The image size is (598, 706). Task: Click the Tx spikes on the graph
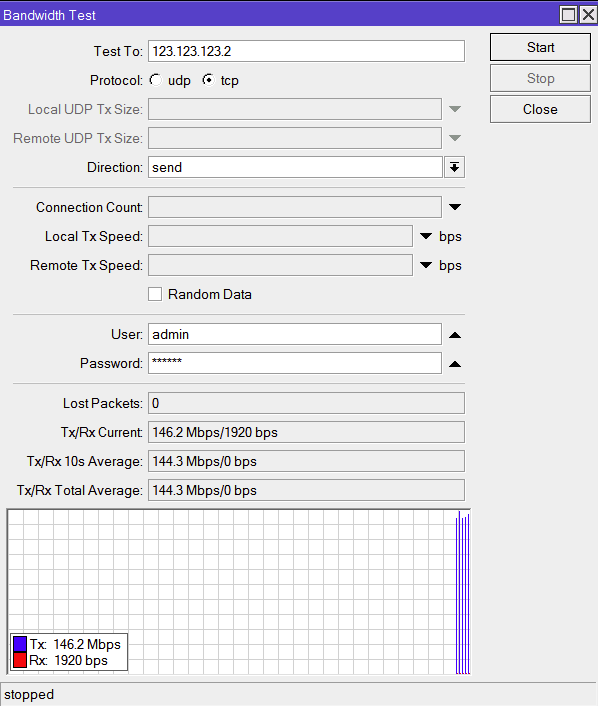[x=463, y=593]
